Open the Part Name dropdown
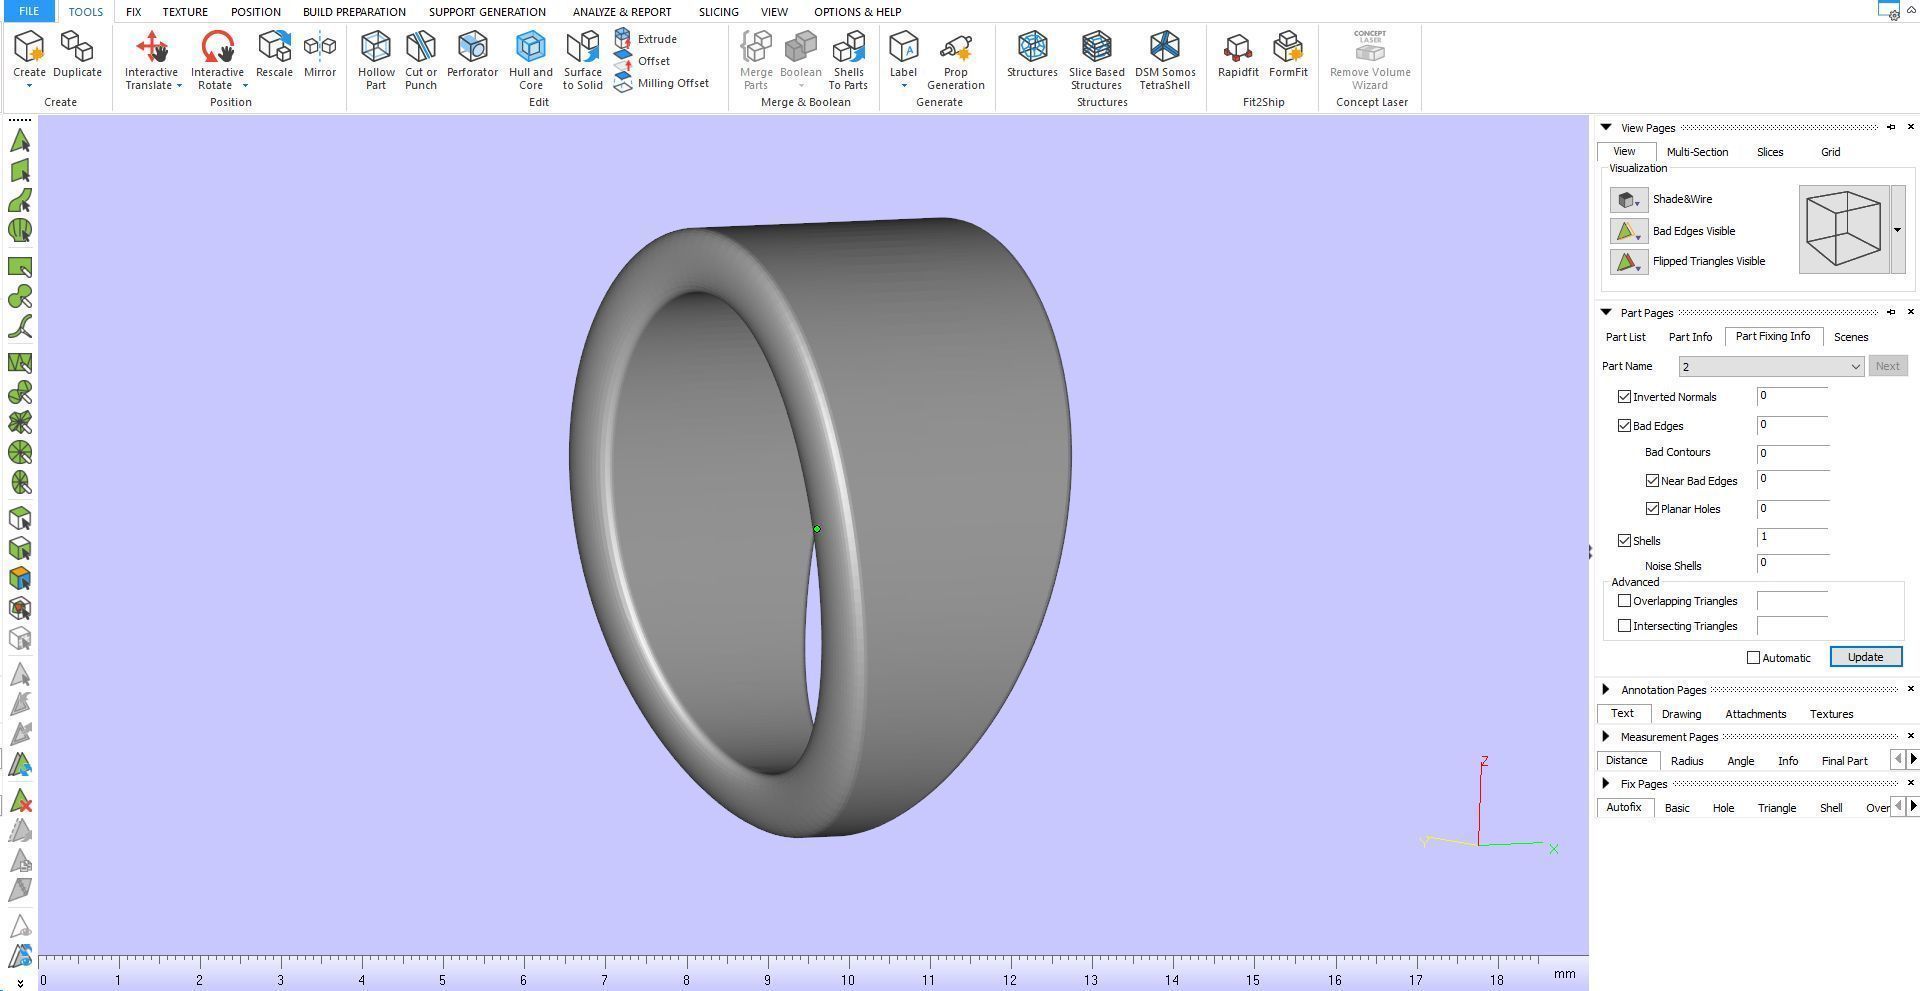Viewport: 1920px width, 991px height. [x=1771, y=367]
